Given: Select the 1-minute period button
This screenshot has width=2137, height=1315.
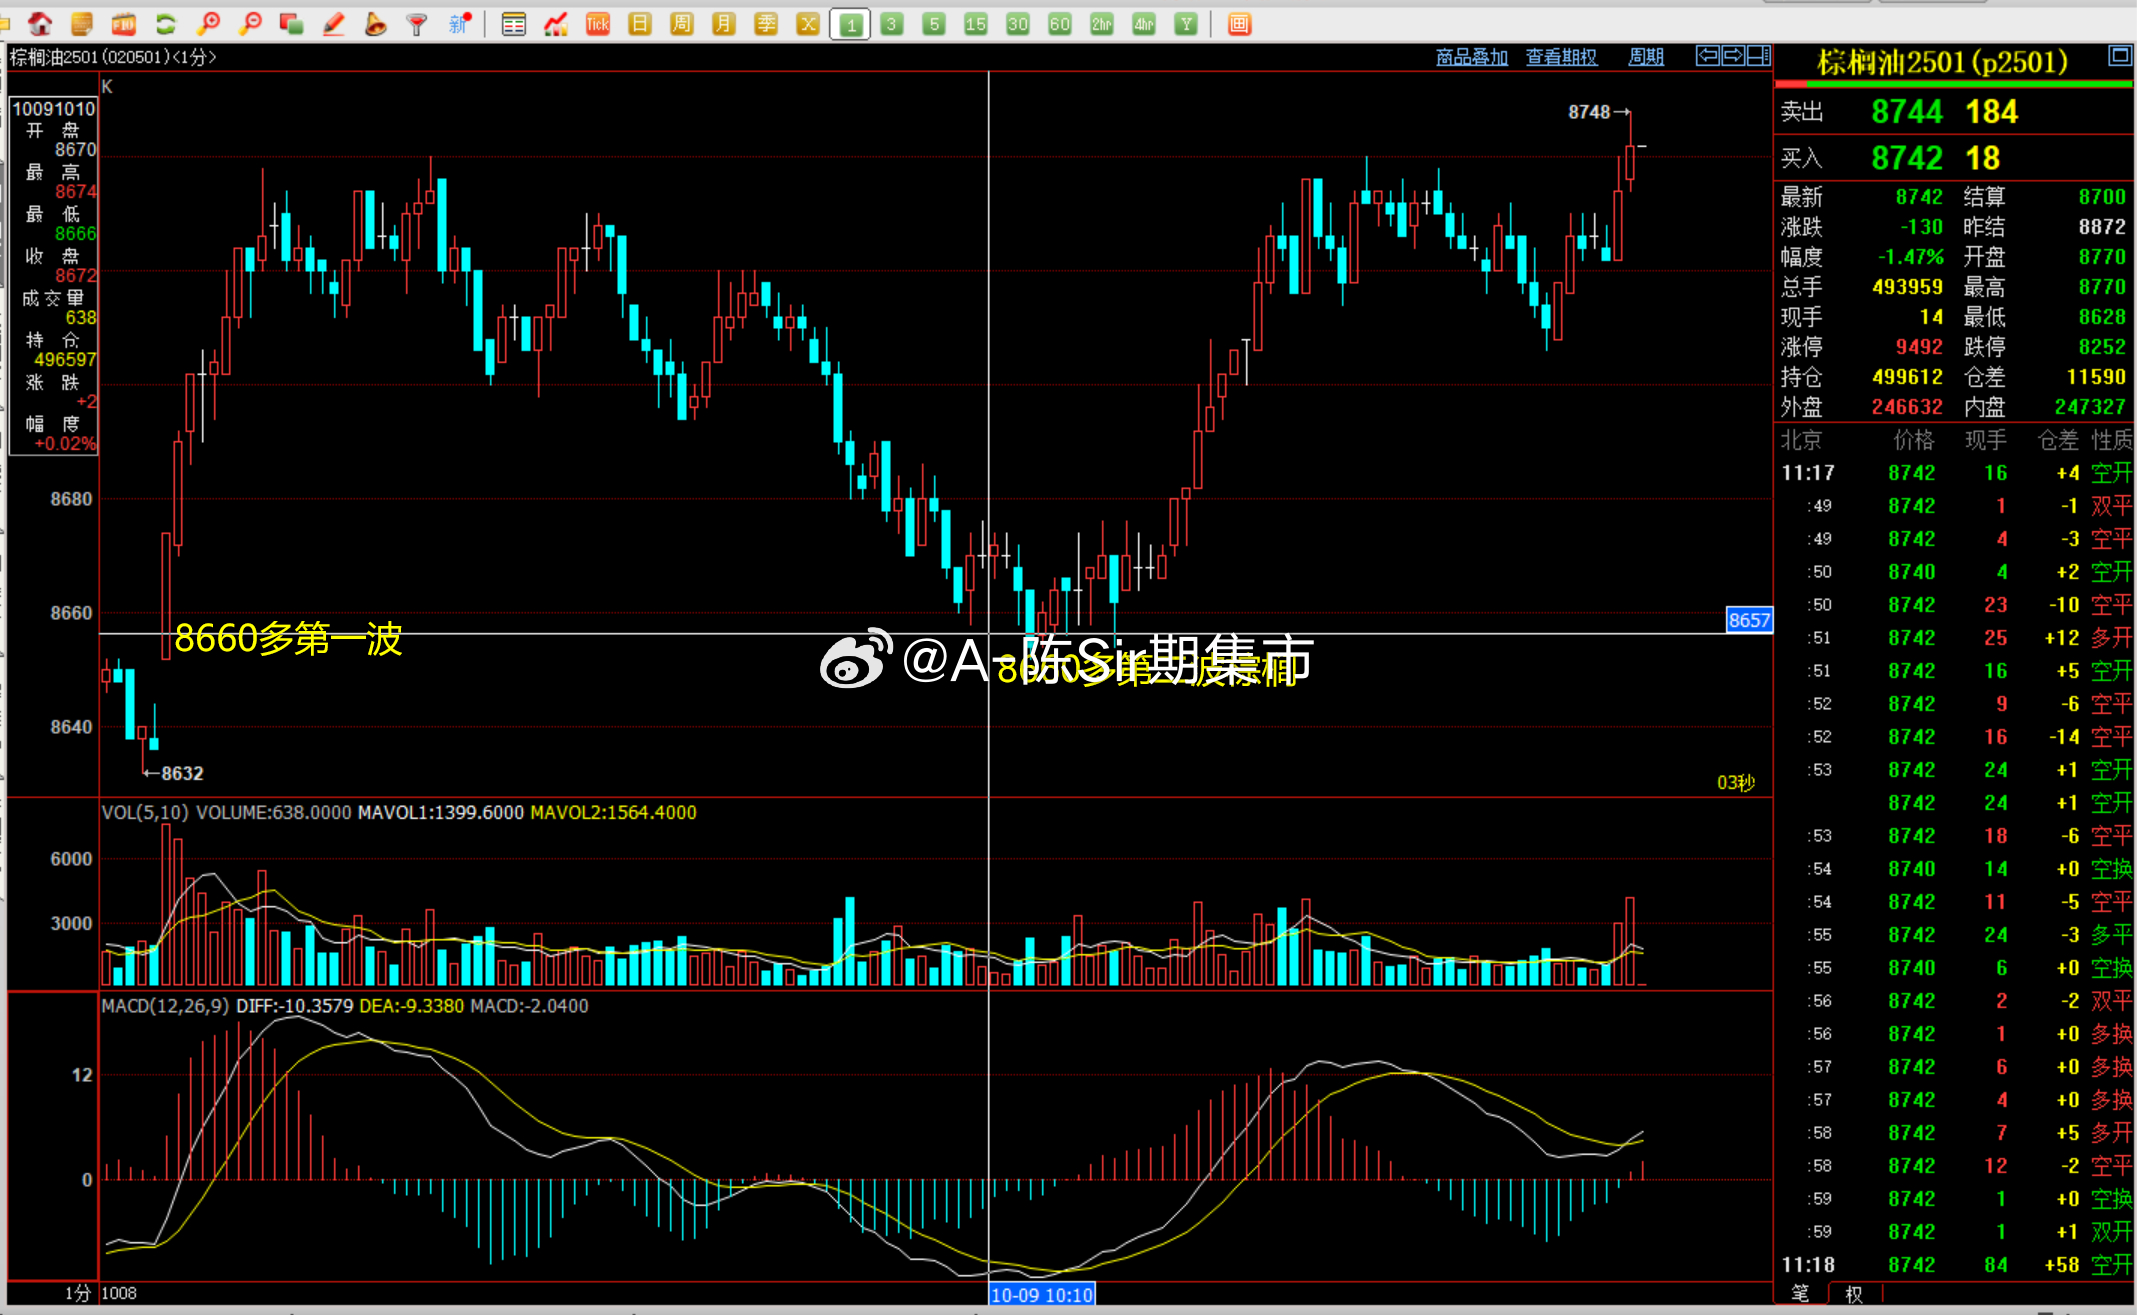Looking at the screenshot, I should 850,24.
